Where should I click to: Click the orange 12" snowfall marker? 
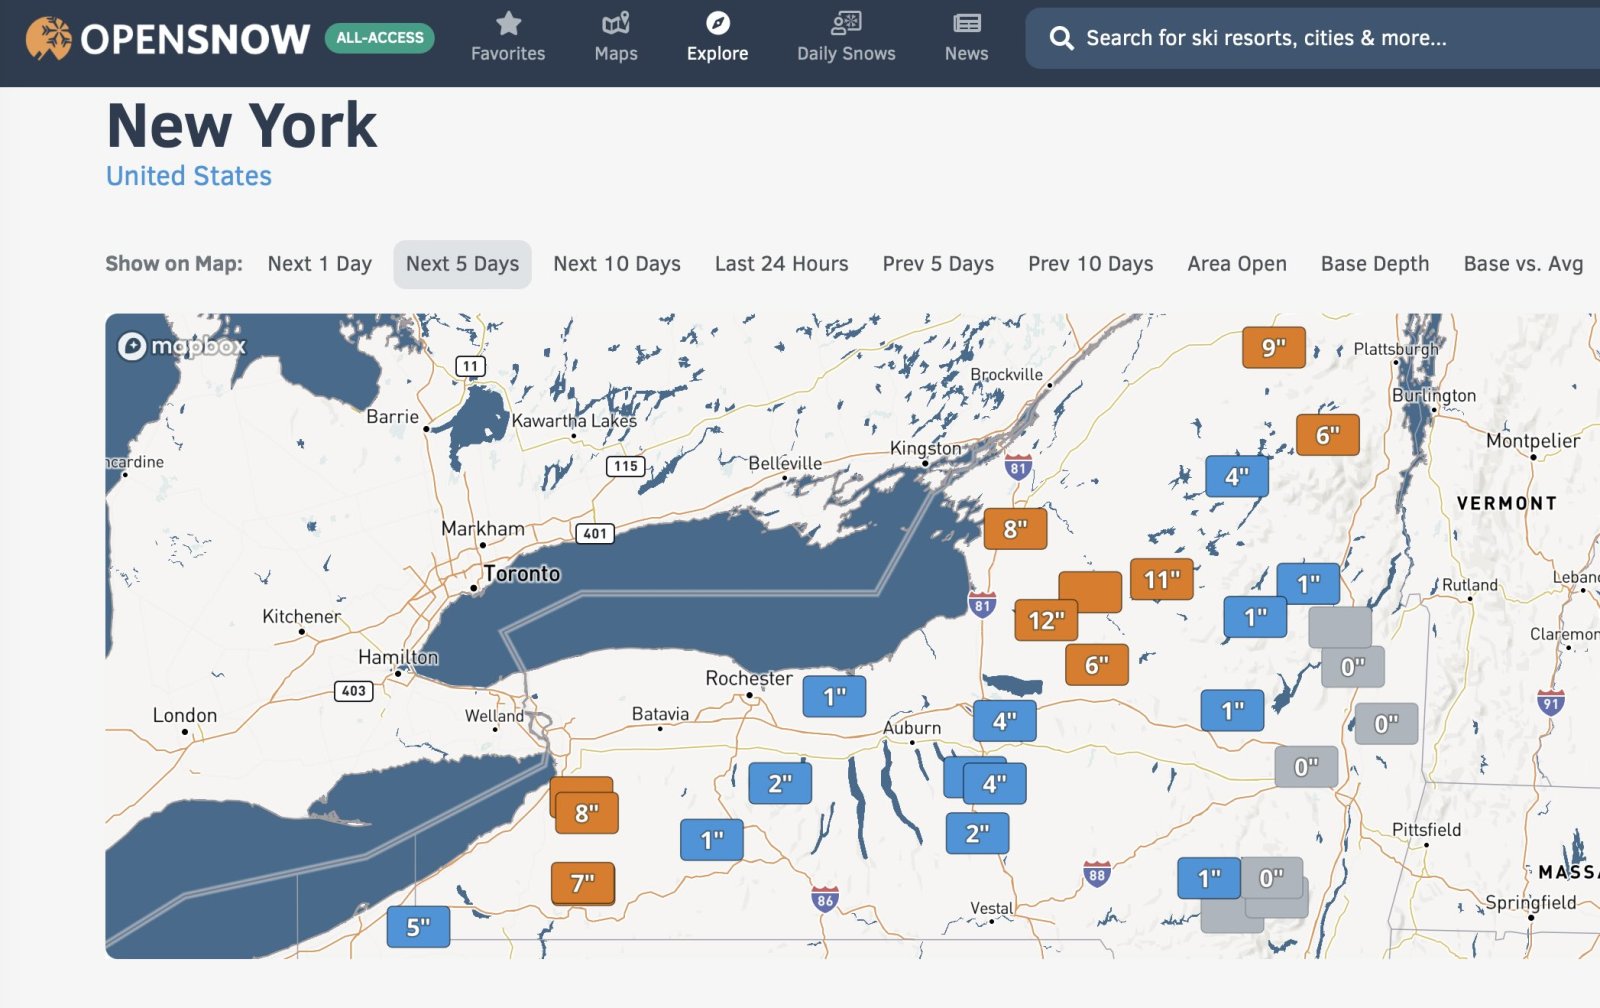[x=1046, y=621]
